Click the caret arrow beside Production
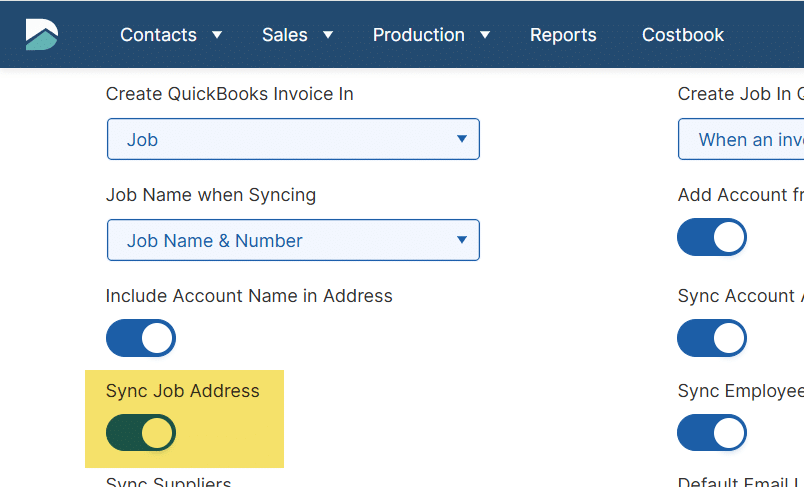The width and height of the screenshot is (804, 487). coord(485,35)
